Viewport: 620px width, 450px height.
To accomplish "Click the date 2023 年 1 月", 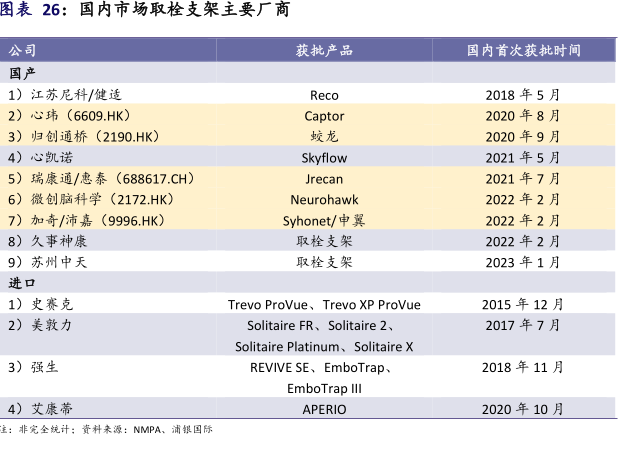I will pyautogui.click(x=522, y=263).
